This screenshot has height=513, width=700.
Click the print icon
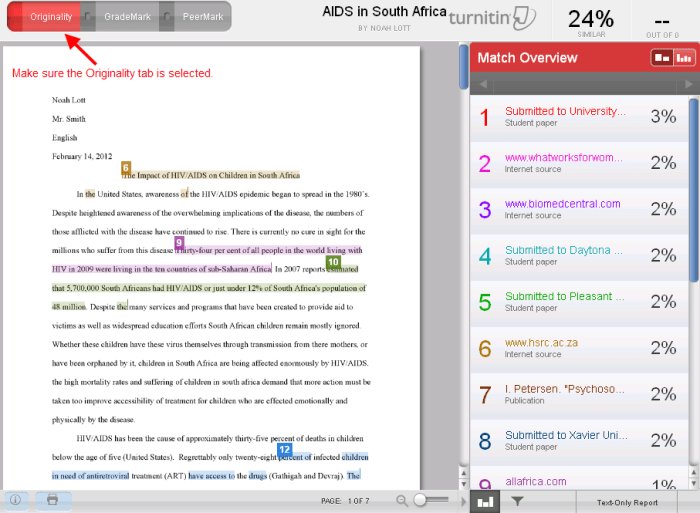click(53, 500)
